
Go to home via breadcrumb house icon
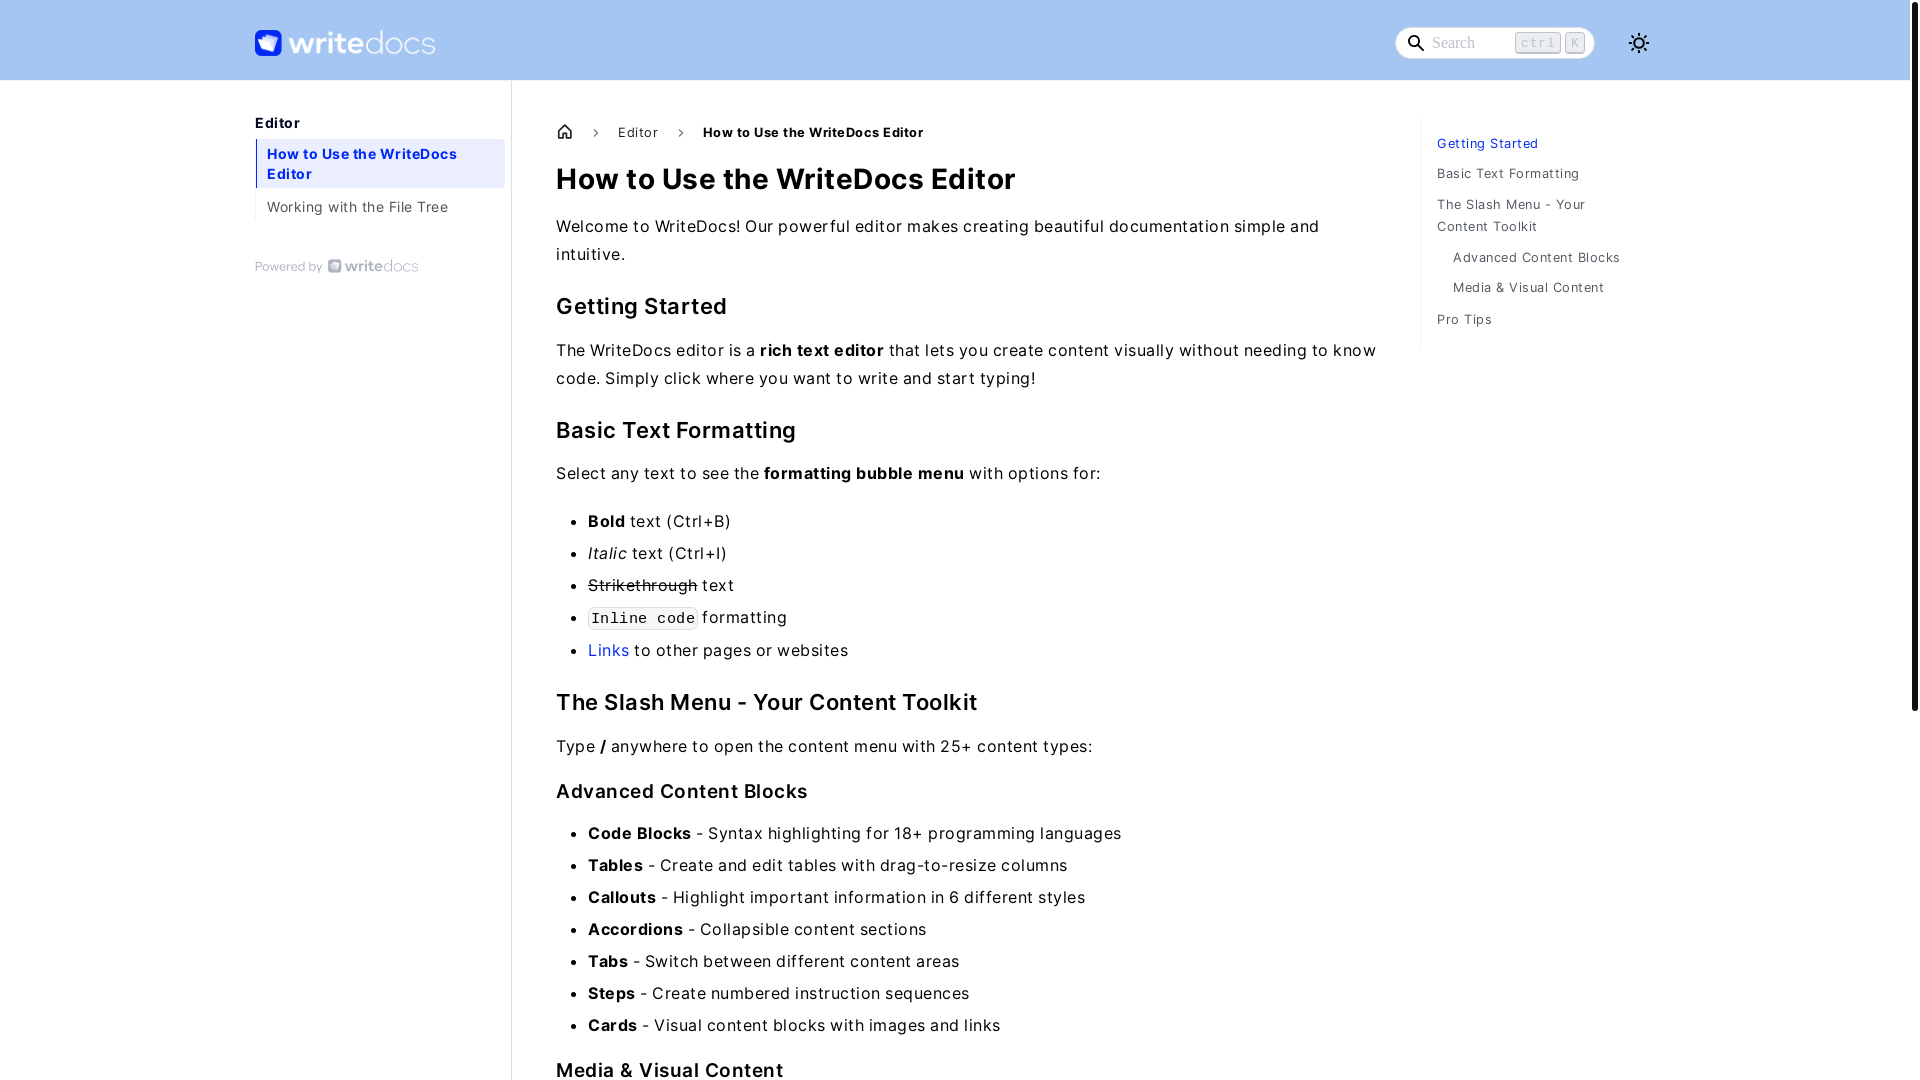[565, 132]
